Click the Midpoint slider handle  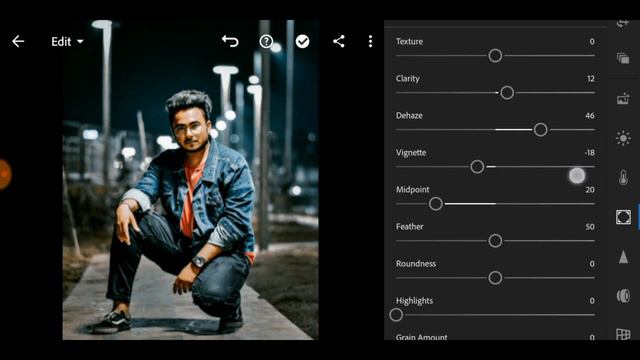pos(436,204)
